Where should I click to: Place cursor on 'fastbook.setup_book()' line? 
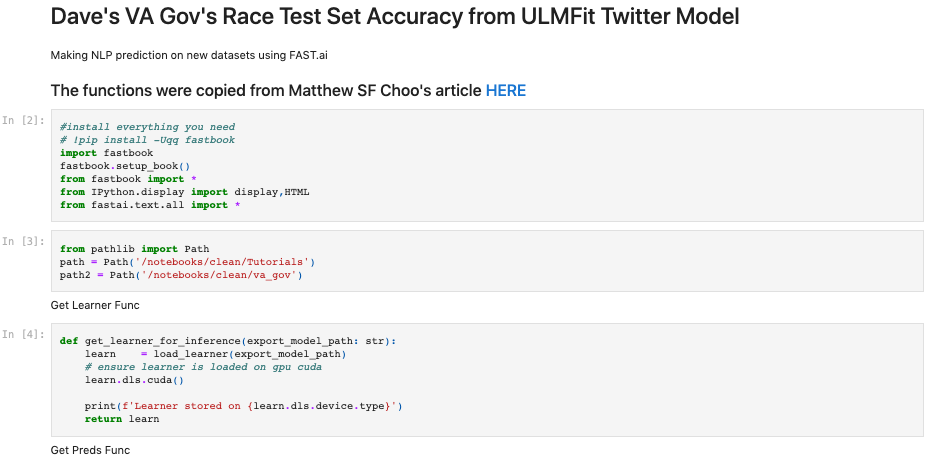click(x=125, y=166)
